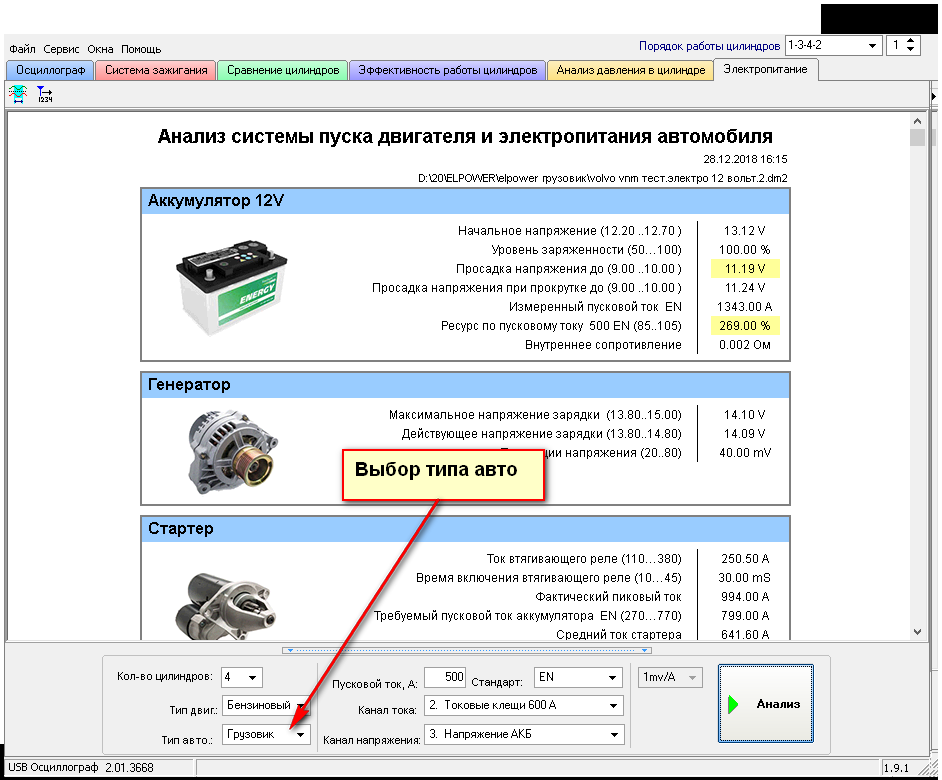Click the generator alternator image
942x780 pixels.
[x=232, y=452]
